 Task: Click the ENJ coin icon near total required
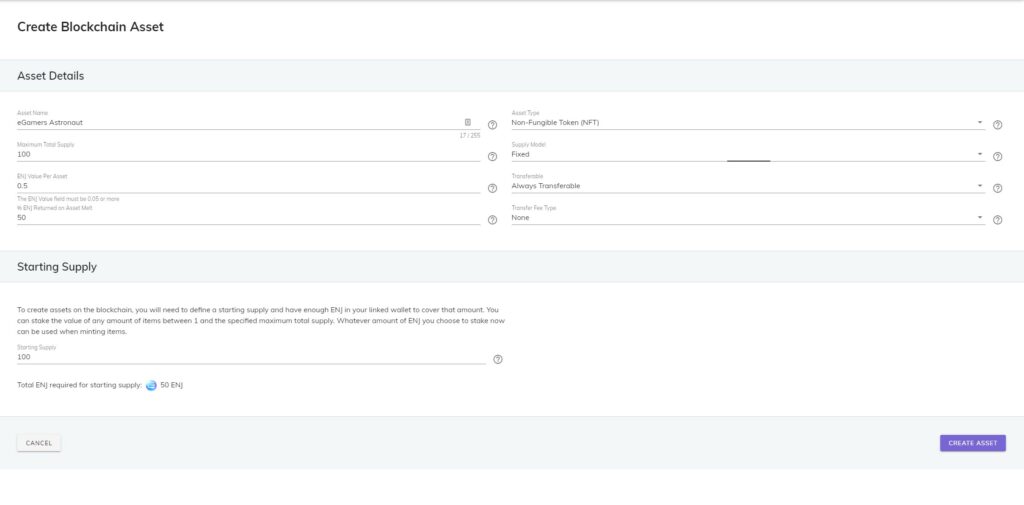tap(152, 385)
